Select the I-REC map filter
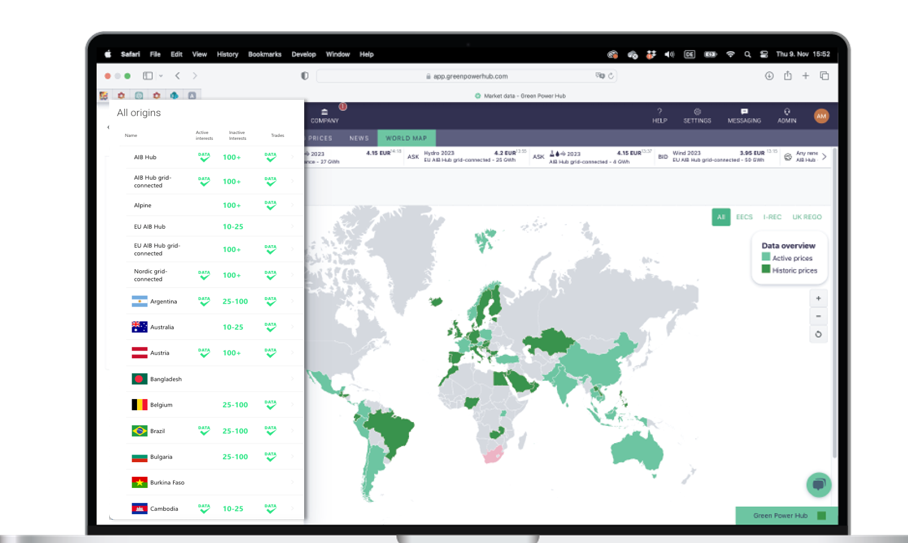This screenshot has width=908, height=543. (x=772, y=217)
